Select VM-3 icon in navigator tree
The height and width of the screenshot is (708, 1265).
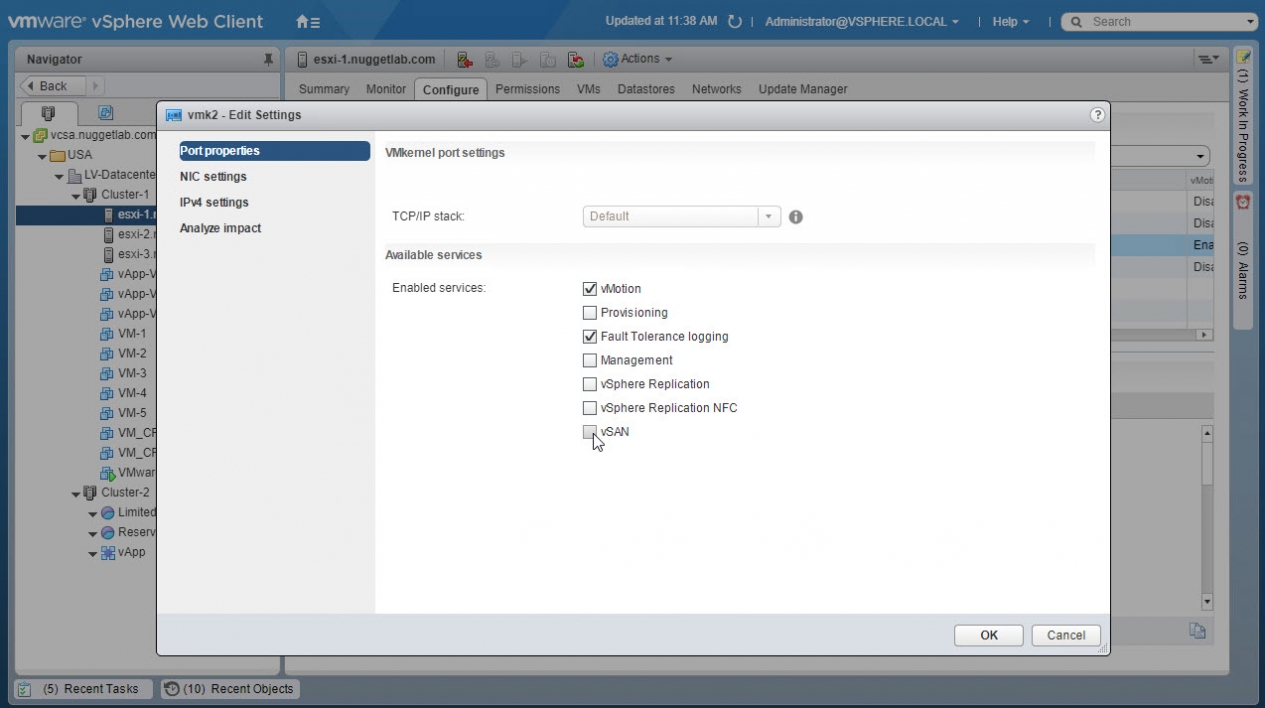click(x=107, y=373)
